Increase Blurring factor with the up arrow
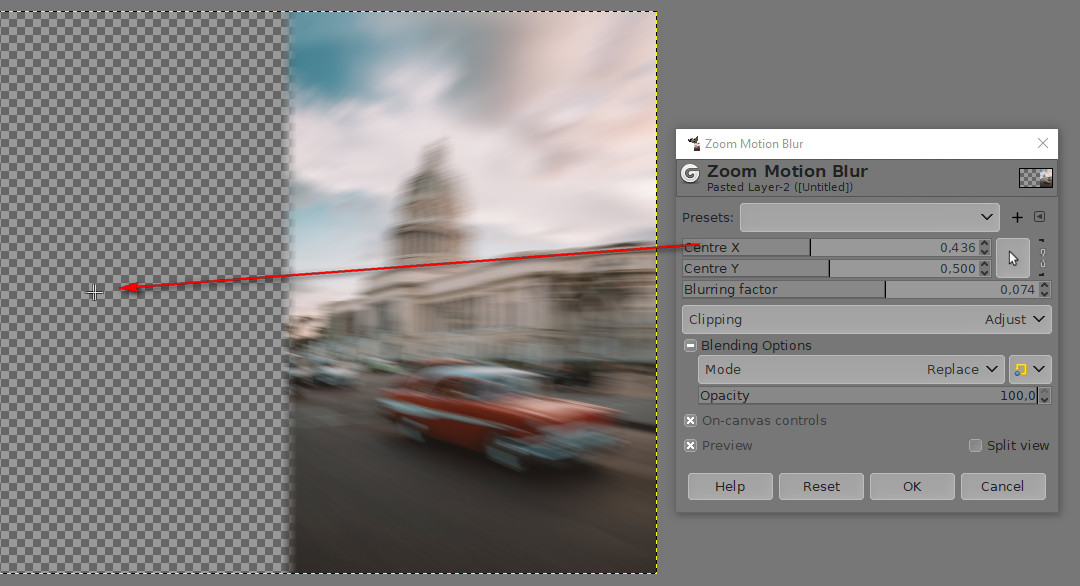This screenshot has height=586, width=1080. (x=1045, y=286)
